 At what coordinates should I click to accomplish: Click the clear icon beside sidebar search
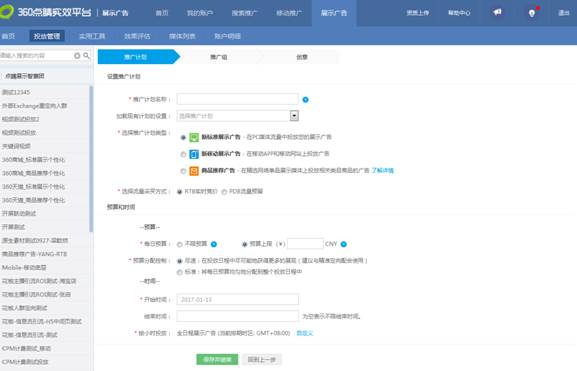tap(77, 56)
